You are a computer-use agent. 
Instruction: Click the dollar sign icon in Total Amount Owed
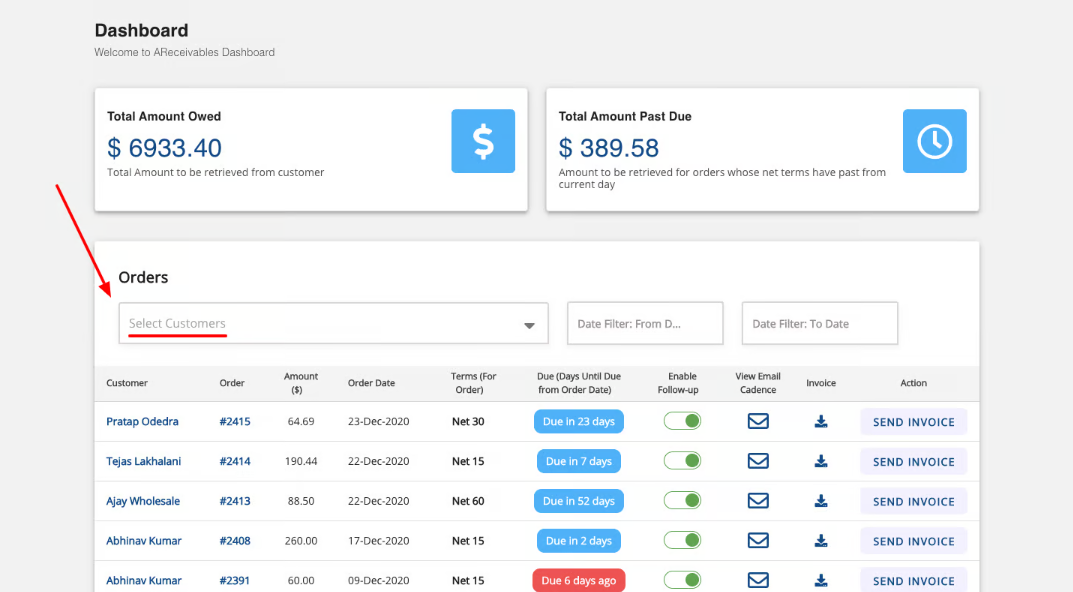point(483,141)
